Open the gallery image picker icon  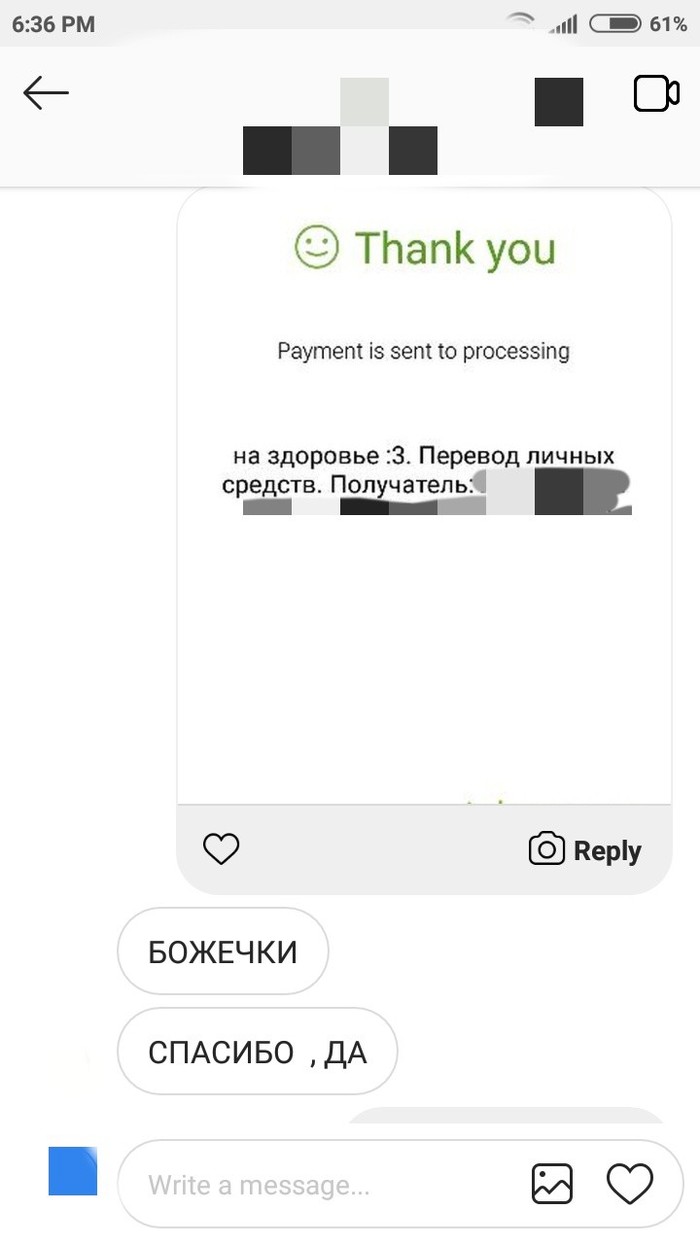click(551, 1184)
